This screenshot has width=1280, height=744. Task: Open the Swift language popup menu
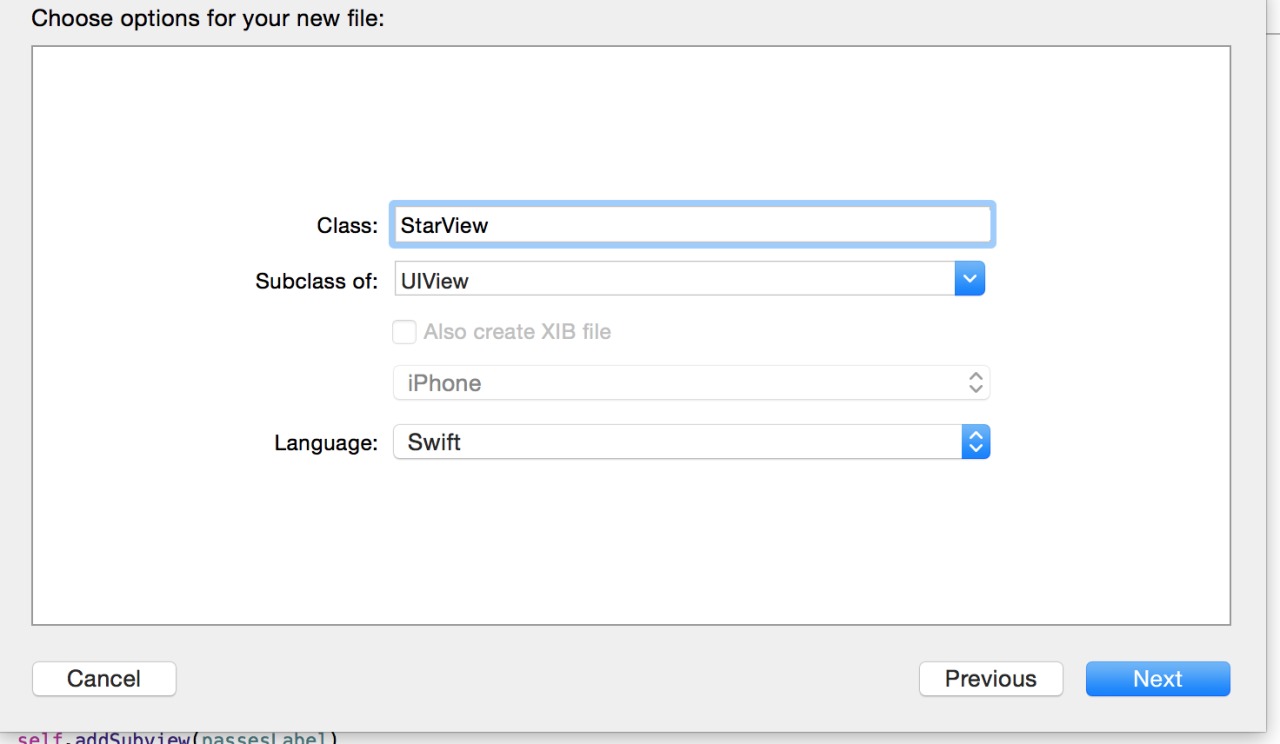680,442
